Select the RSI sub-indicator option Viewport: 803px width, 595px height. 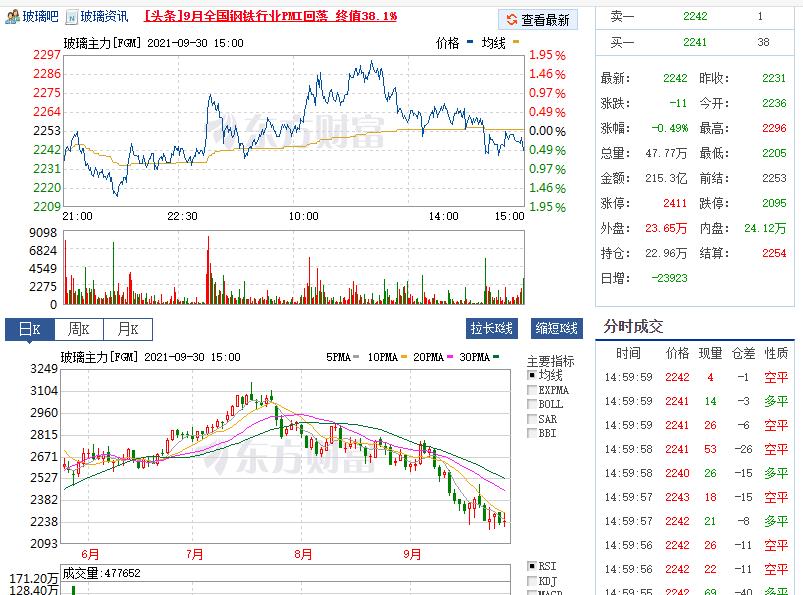(x=532, y=566)
